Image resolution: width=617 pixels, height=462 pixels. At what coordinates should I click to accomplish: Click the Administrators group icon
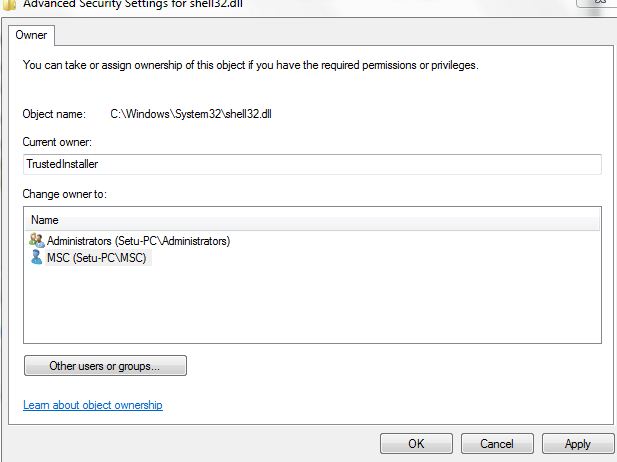37,240
